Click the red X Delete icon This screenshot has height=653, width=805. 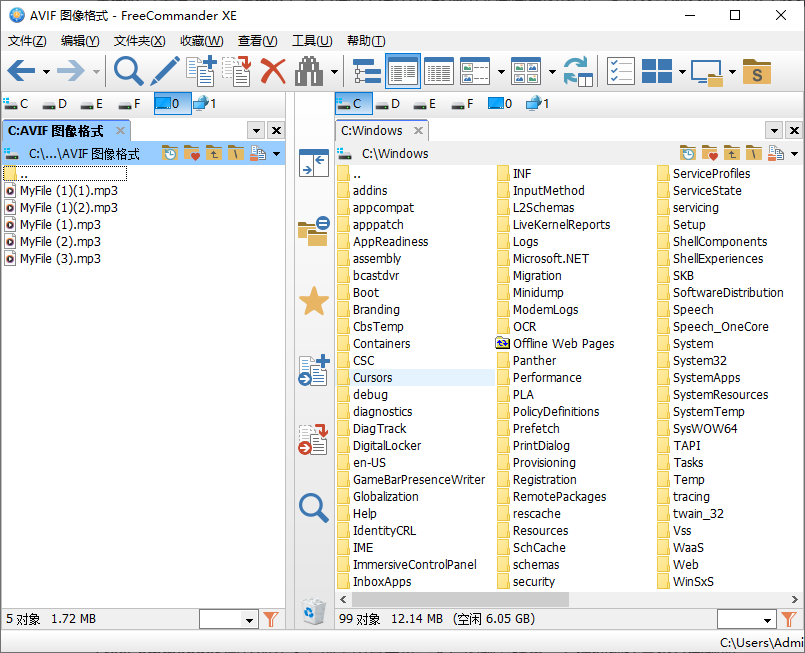[x=273, y=71]
